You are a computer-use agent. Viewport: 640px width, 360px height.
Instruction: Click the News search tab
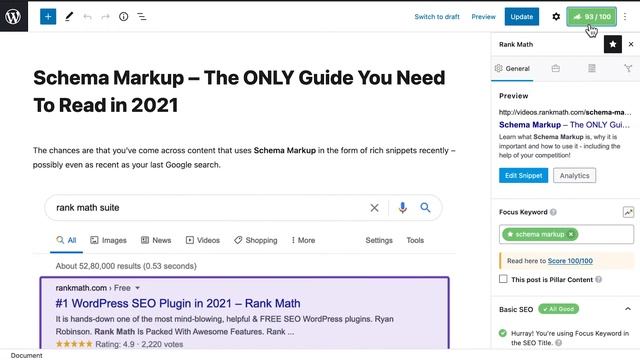pyautogui.click(x=156, y=240)
